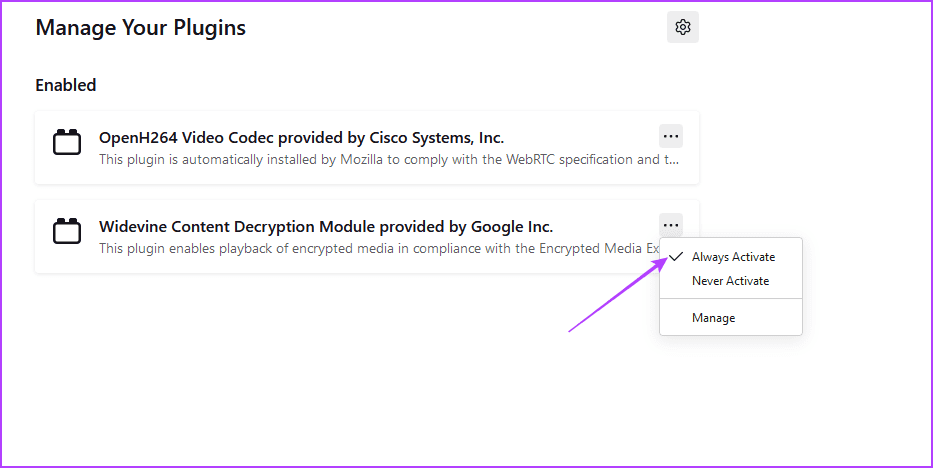Open more options for OpenH264 Video Codec
Viewport: 933px width, 468px height.
(x=671, y=136)
